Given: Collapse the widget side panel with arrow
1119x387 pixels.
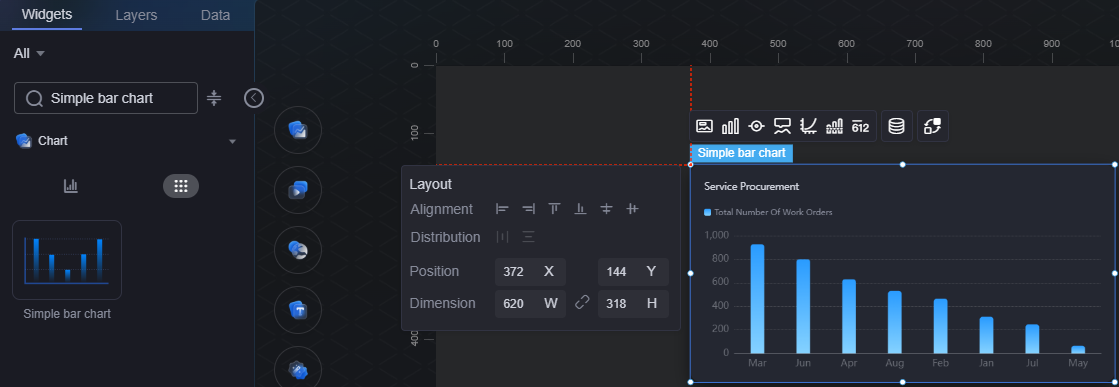Looking at the screenshot, I should pos(254,98).
